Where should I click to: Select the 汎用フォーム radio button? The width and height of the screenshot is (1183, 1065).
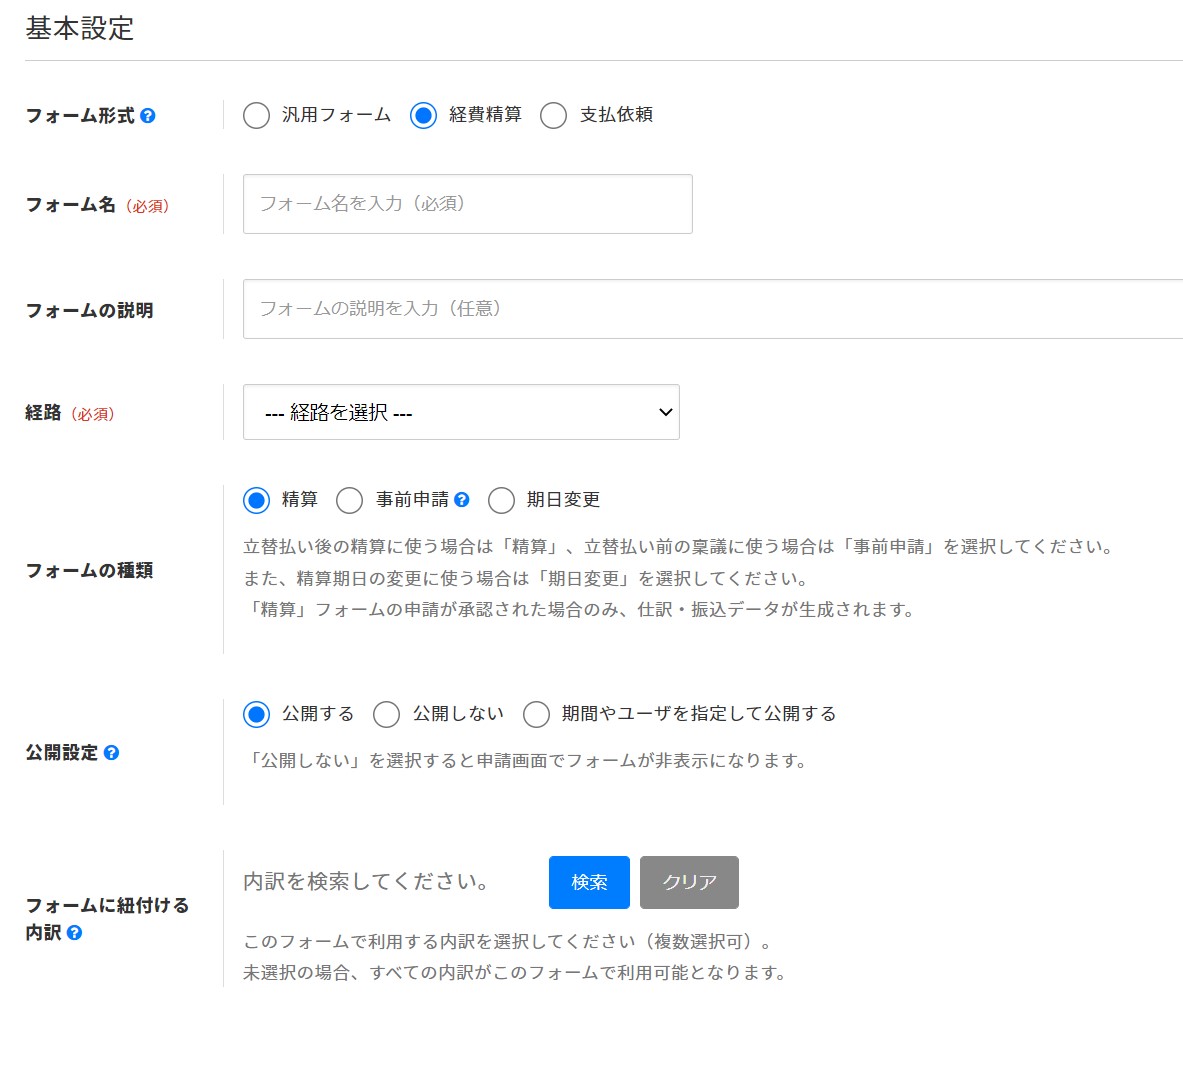click(257, 116)
